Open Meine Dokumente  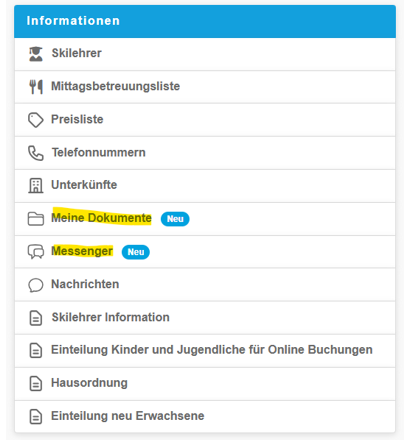pyautogui.click(x=205, y=219)
